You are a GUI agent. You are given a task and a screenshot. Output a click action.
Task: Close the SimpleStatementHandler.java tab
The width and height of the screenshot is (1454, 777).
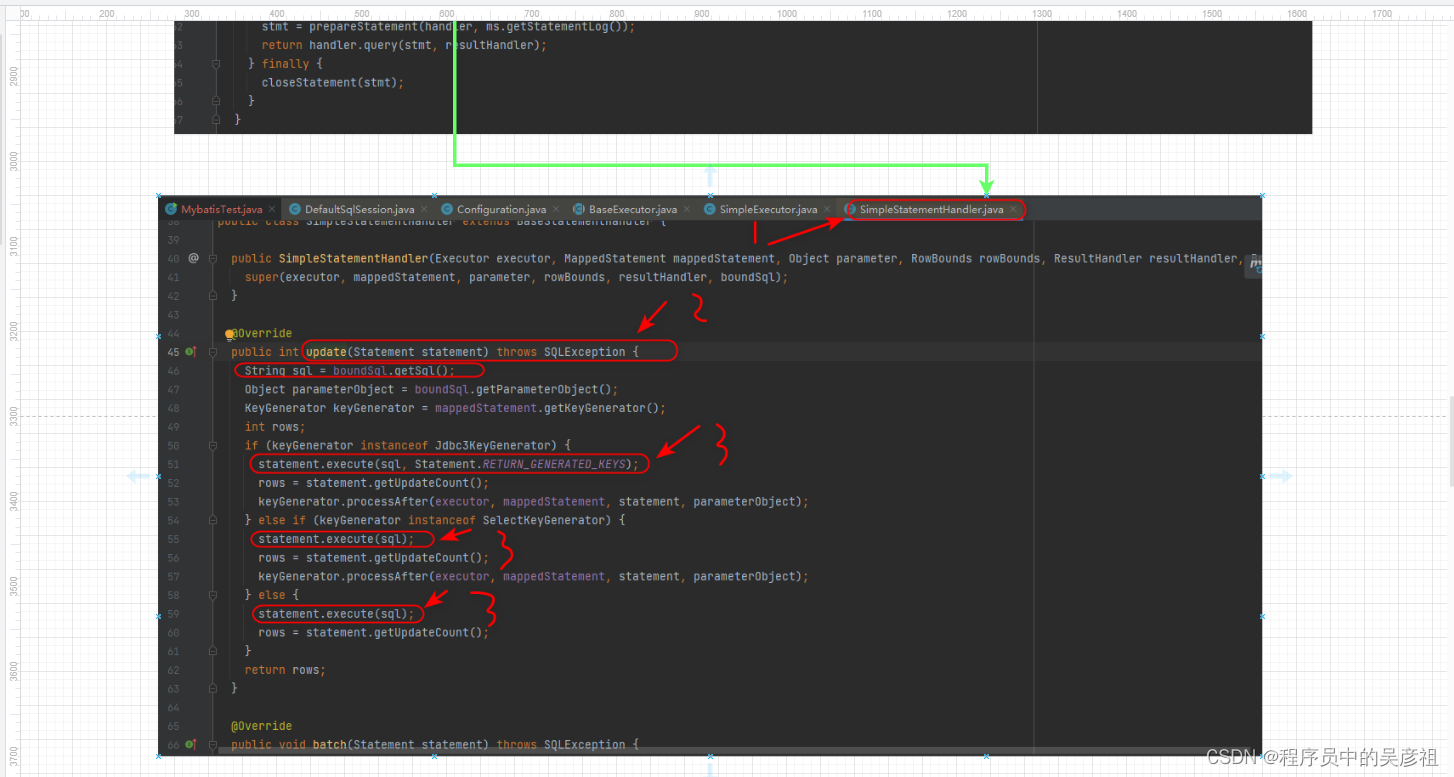click(1013, 210)
